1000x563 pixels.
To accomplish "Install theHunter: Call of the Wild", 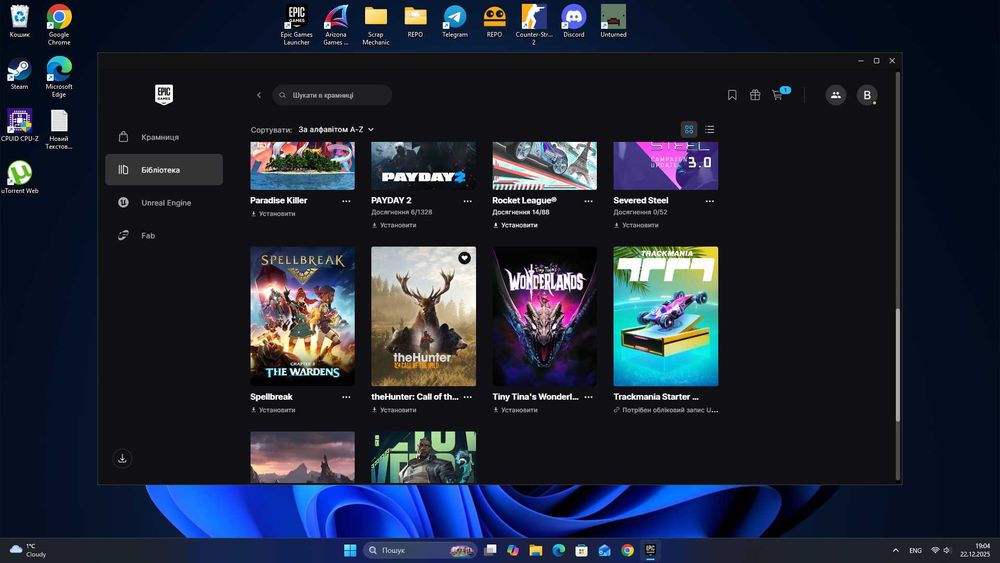I will [x=394, y=410].
